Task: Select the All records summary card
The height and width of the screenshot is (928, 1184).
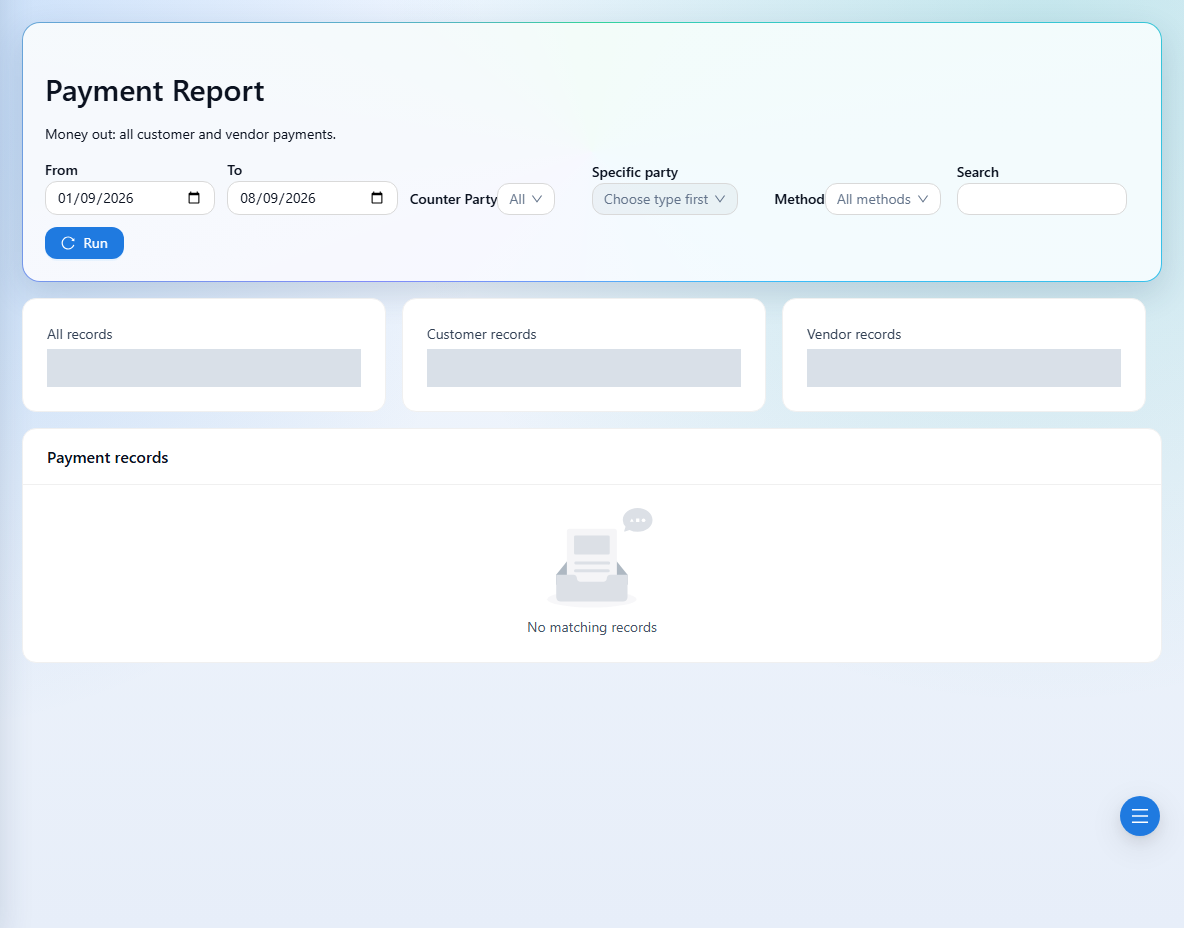Action: (x=204, y=355)
